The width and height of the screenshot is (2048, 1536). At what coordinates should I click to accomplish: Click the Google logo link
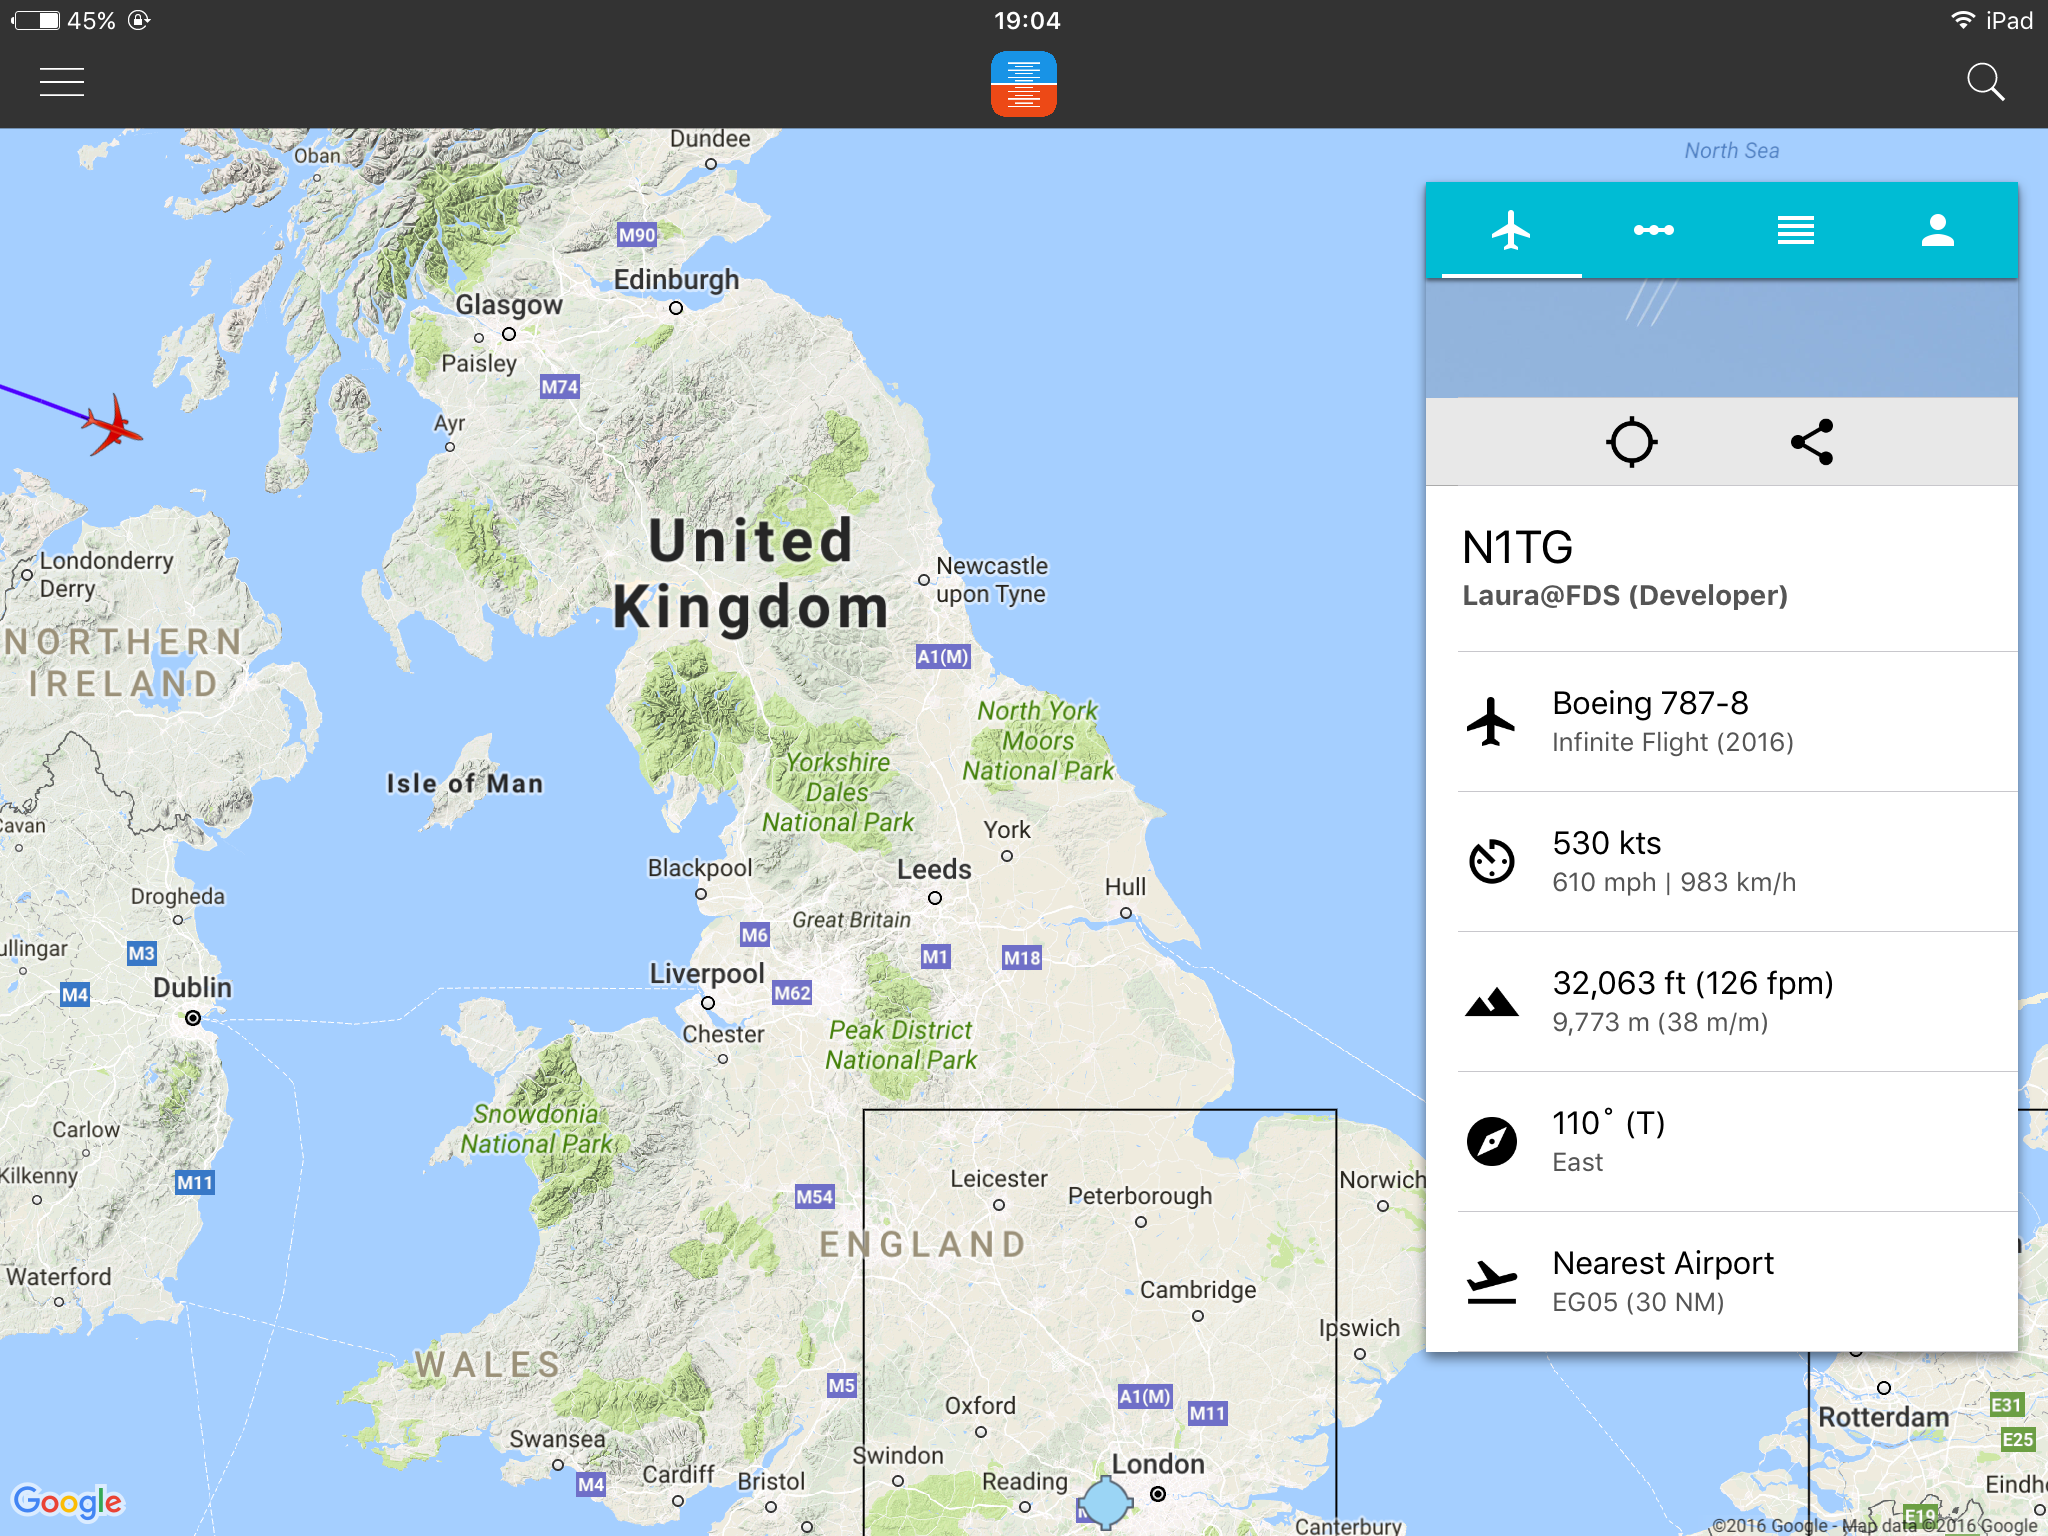tap(67, 1500)
